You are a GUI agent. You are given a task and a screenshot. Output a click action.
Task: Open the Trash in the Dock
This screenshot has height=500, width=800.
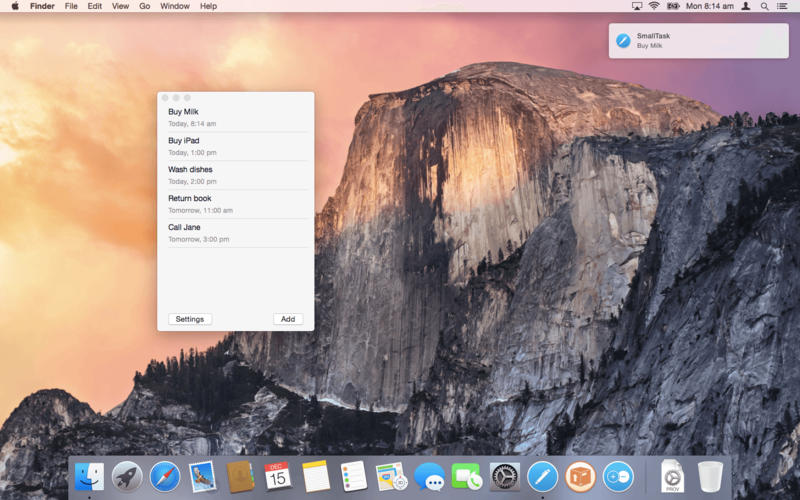(x=710, y=476)
